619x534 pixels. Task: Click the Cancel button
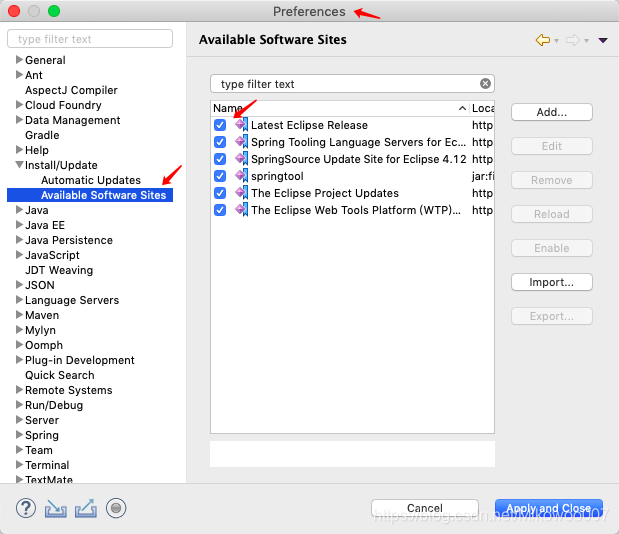click(x=425, y=508)
